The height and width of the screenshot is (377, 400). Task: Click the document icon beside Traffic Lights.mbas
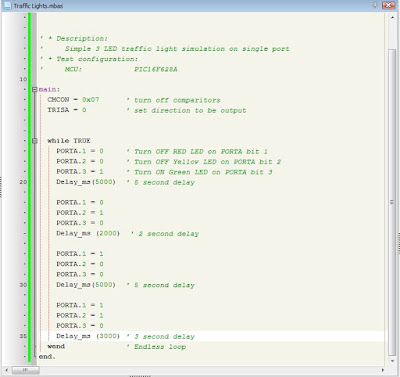[7, 5]
